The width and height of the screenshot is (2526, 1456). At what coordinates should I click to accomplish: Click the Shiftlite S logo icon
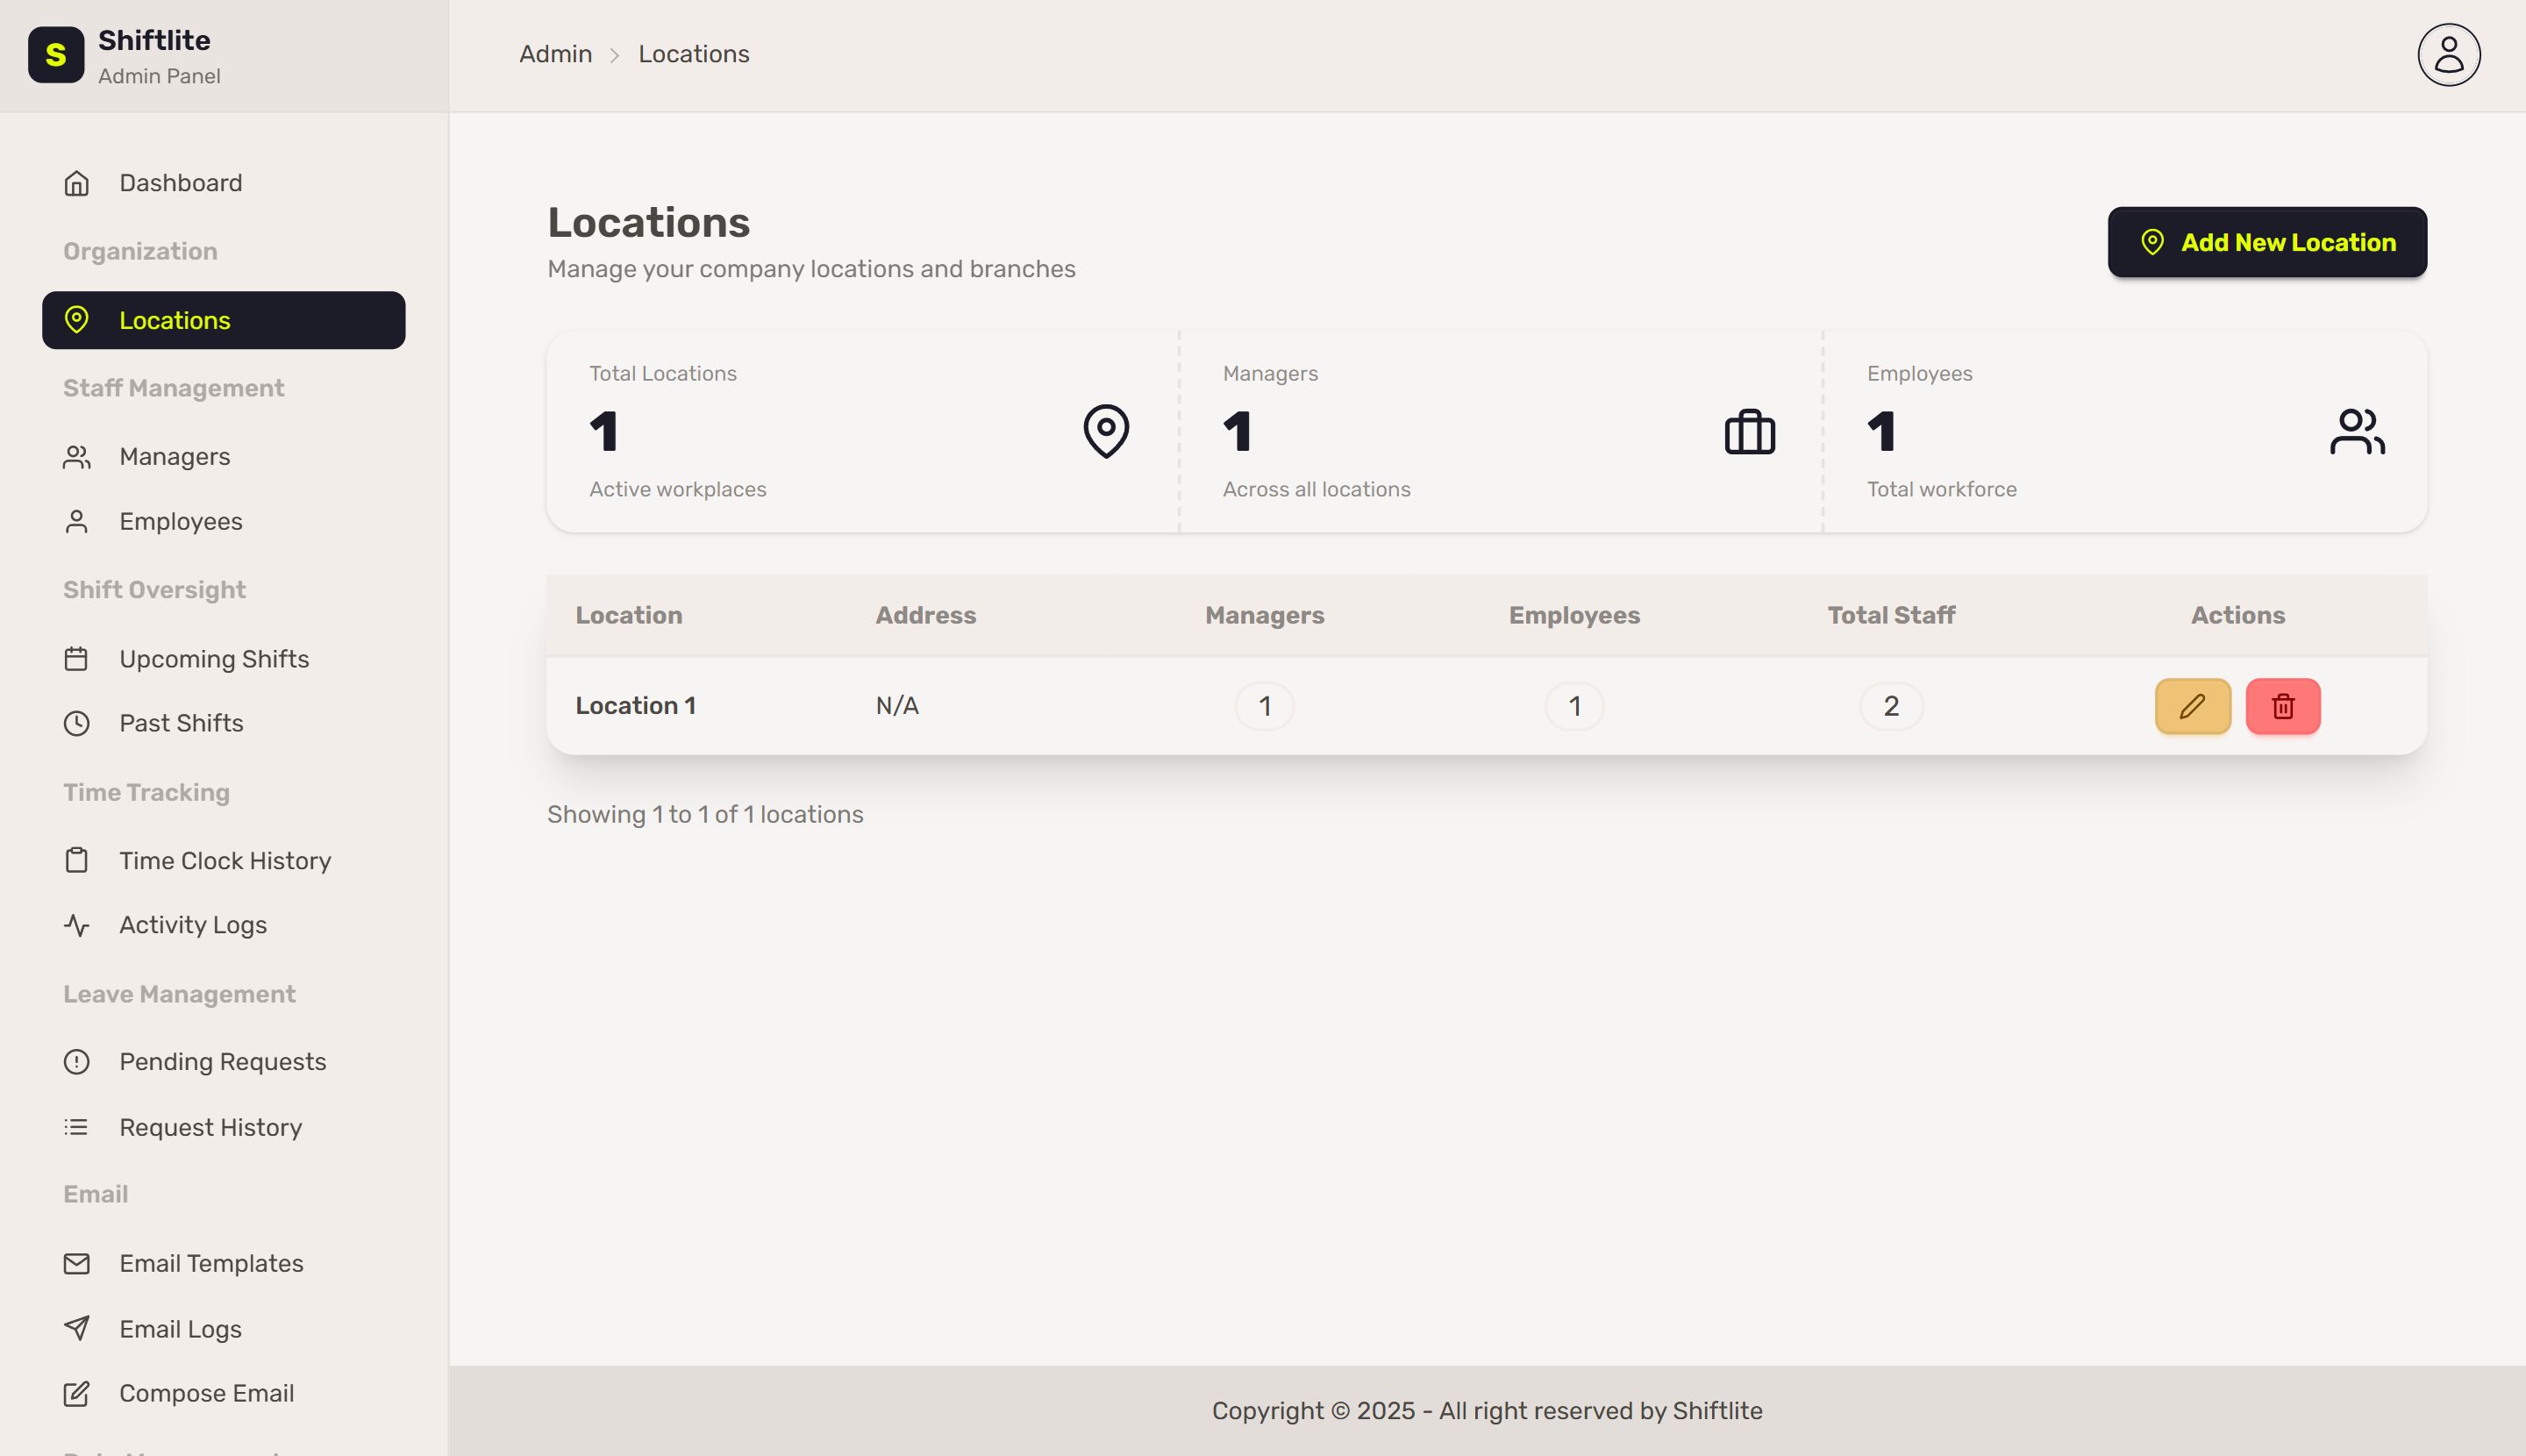point(56,55)
